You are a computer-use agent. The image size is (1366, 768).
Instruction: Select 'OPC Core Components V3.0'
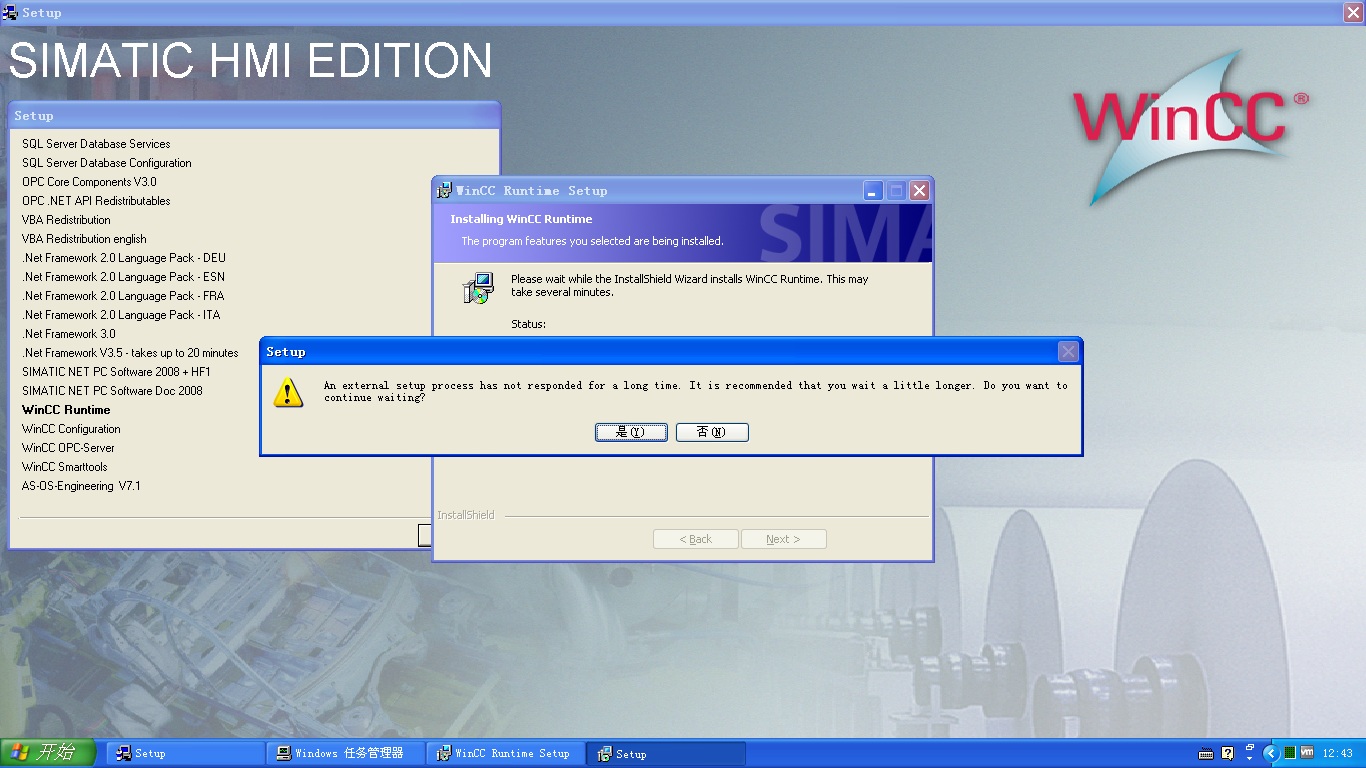click(89, 182)
